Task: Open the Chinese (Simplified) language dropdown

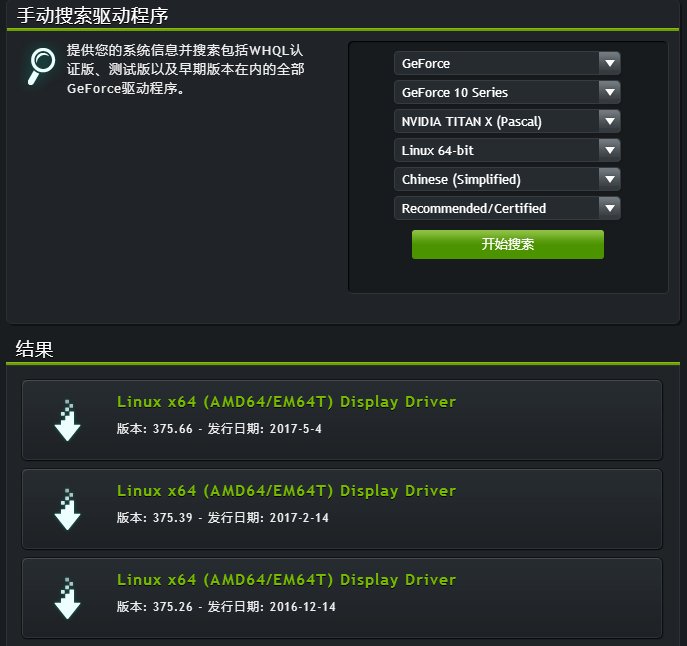Action: coord(507,179)
